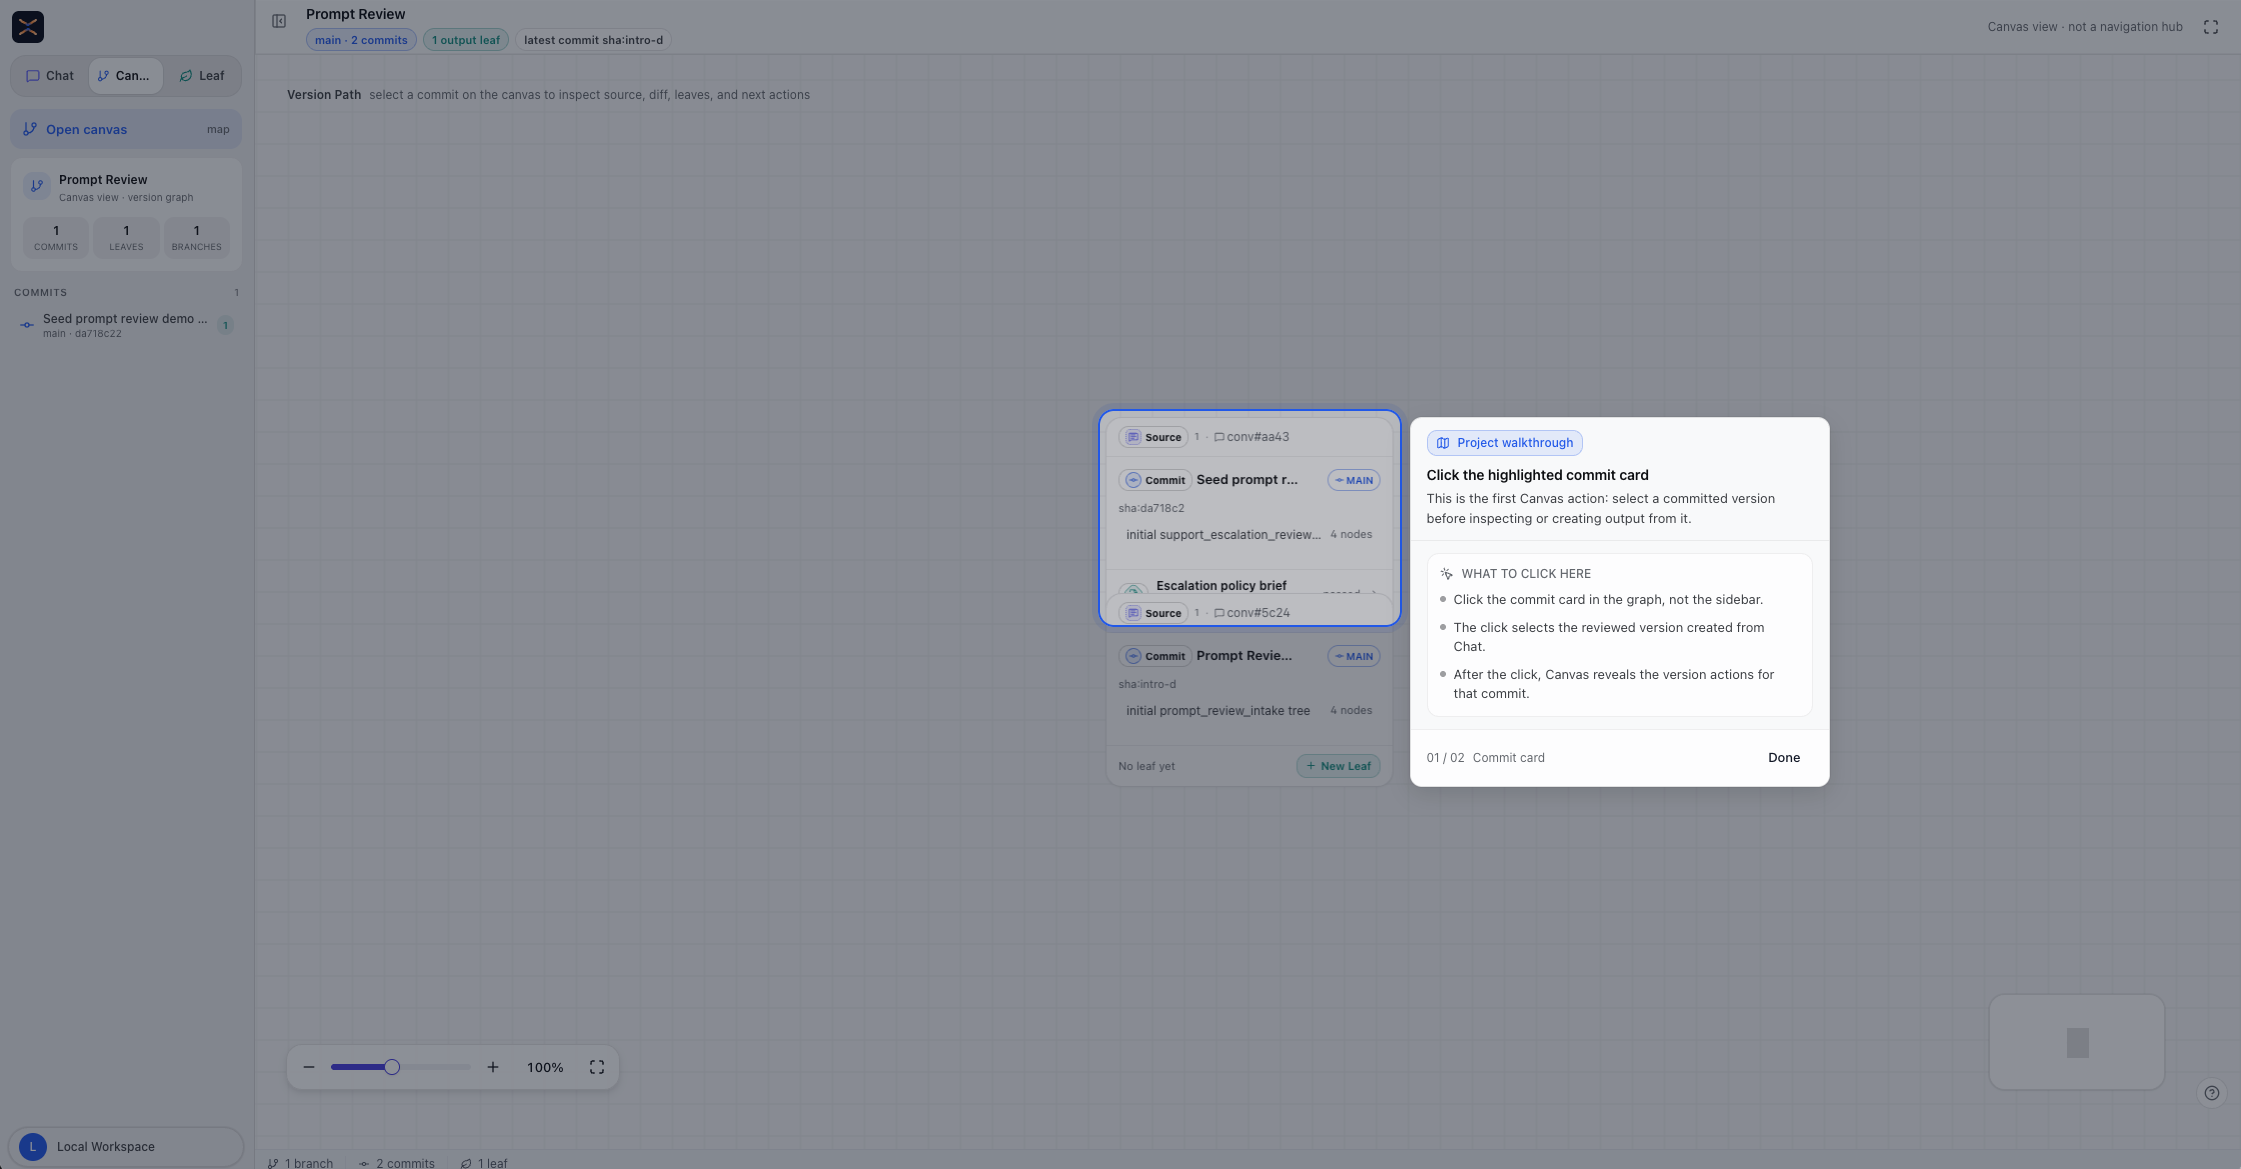Click conv#5c24 conversation link
Image resolution: width=2241 pixels, height=1169 pixels.
[x=1252, y=613]
